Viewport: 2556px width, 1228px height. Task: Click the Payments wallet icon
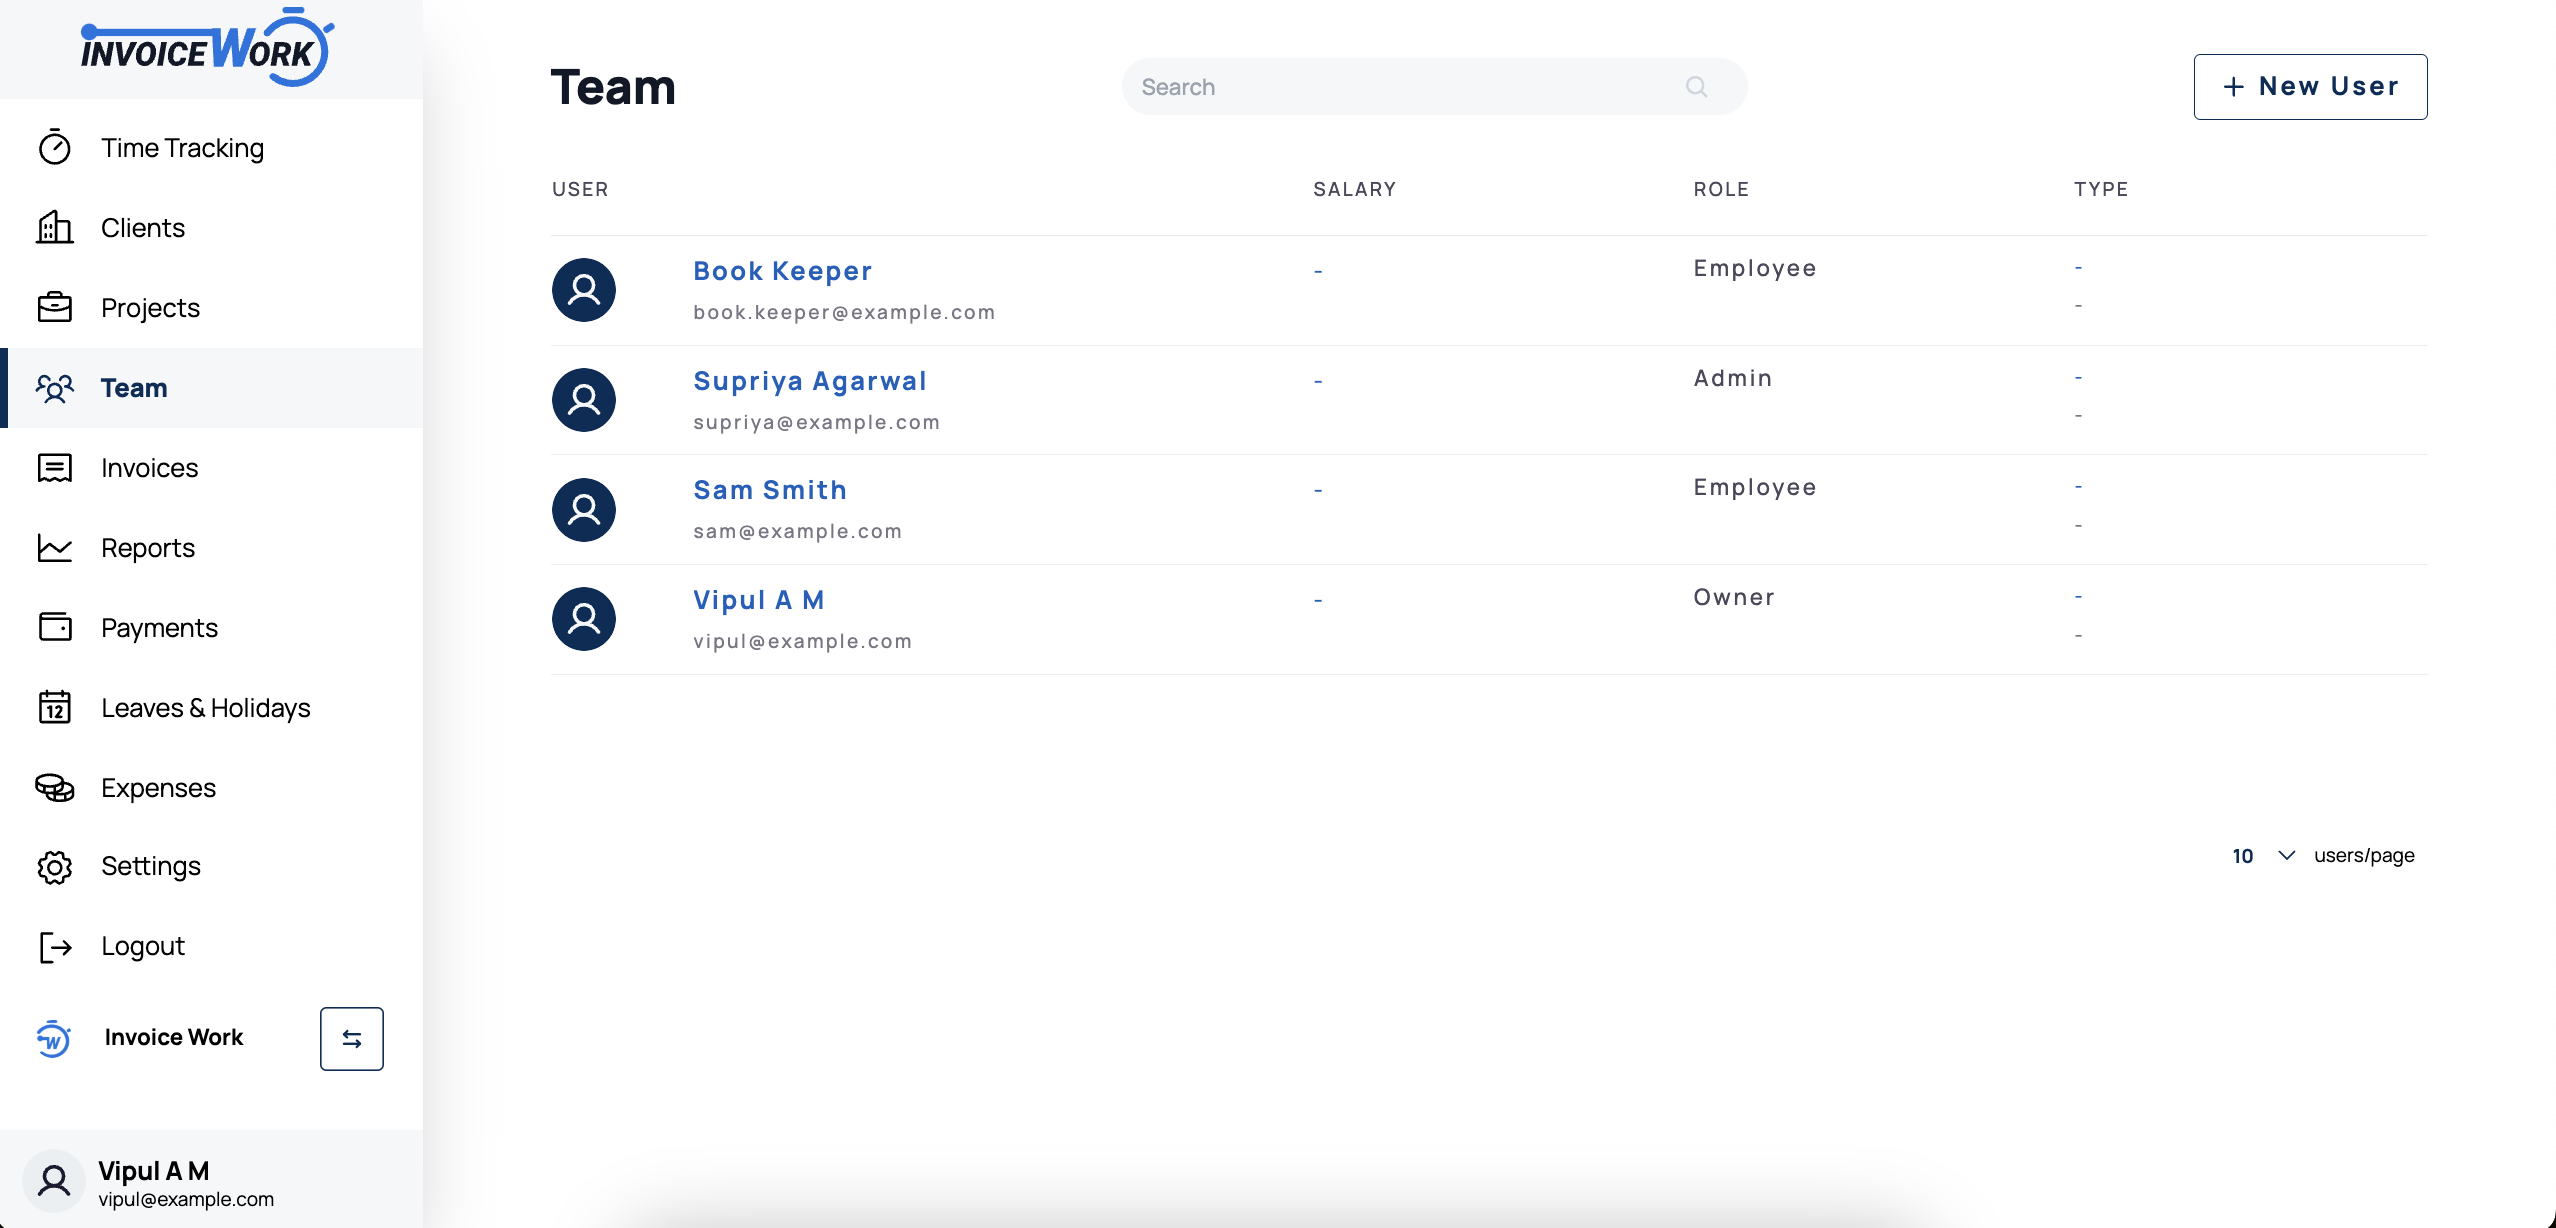(x=55, y=627)
